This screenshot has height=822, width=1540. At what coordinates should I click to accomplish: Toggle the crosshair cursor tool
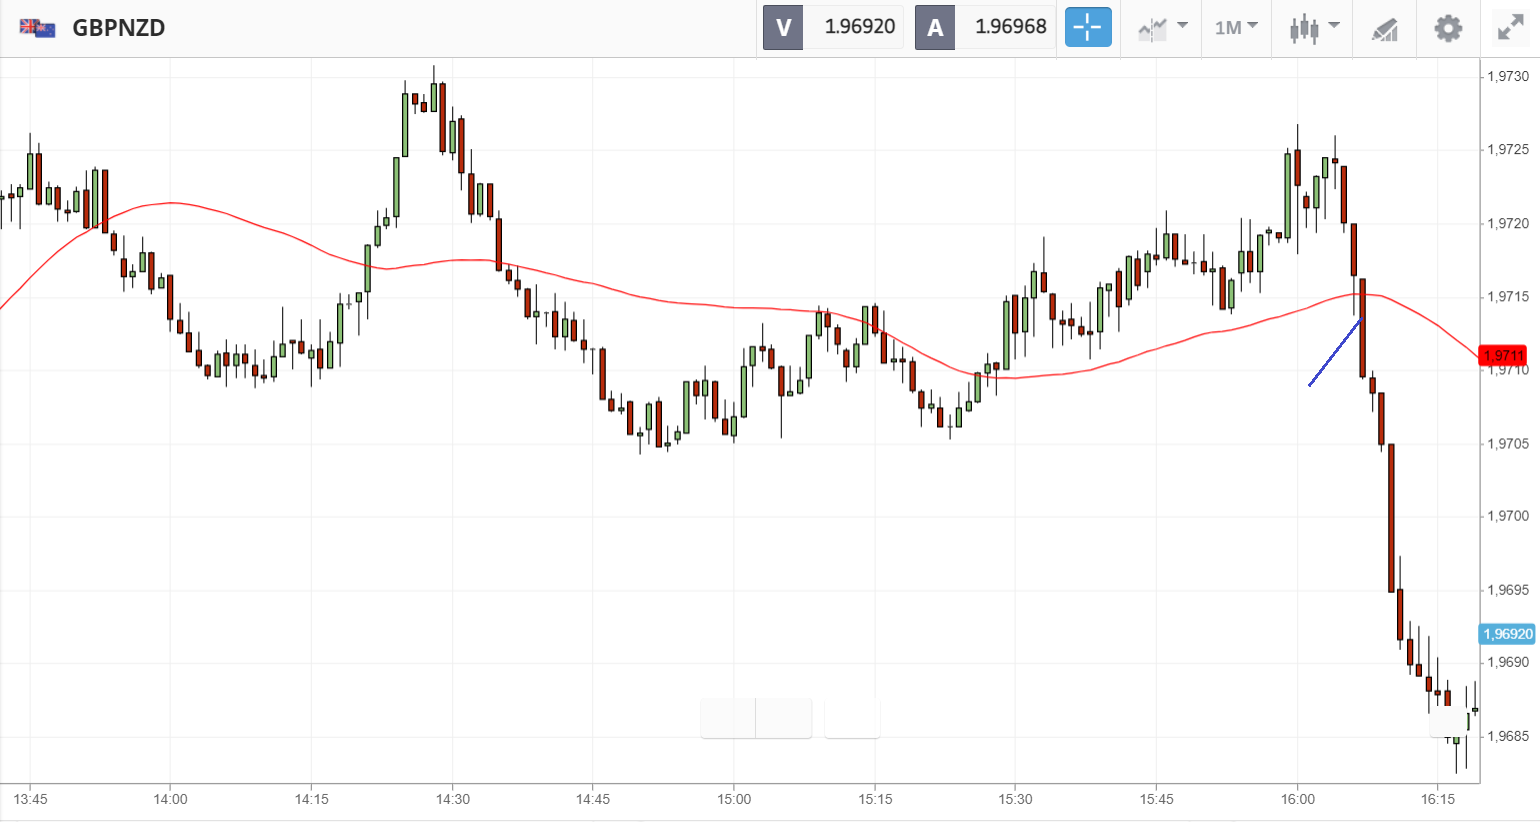pos(1088,27)
